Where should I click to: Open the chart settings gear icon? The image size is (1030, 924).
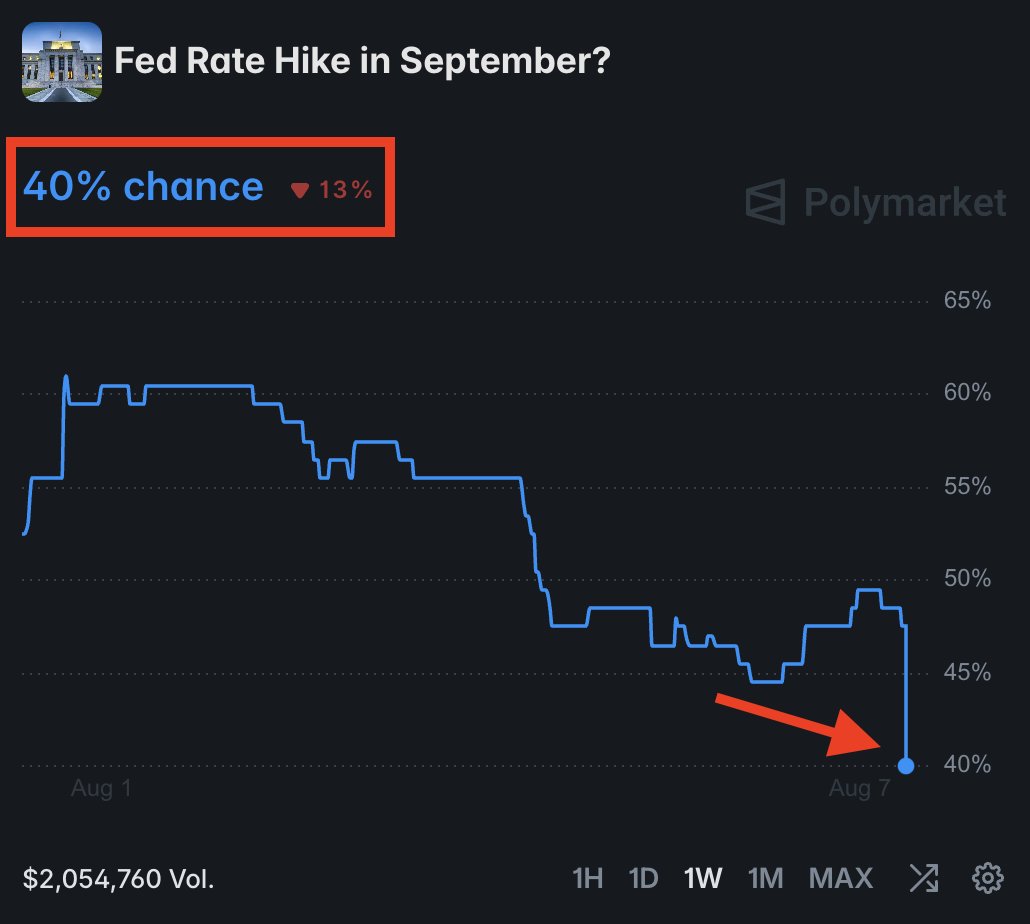(987, 878)
